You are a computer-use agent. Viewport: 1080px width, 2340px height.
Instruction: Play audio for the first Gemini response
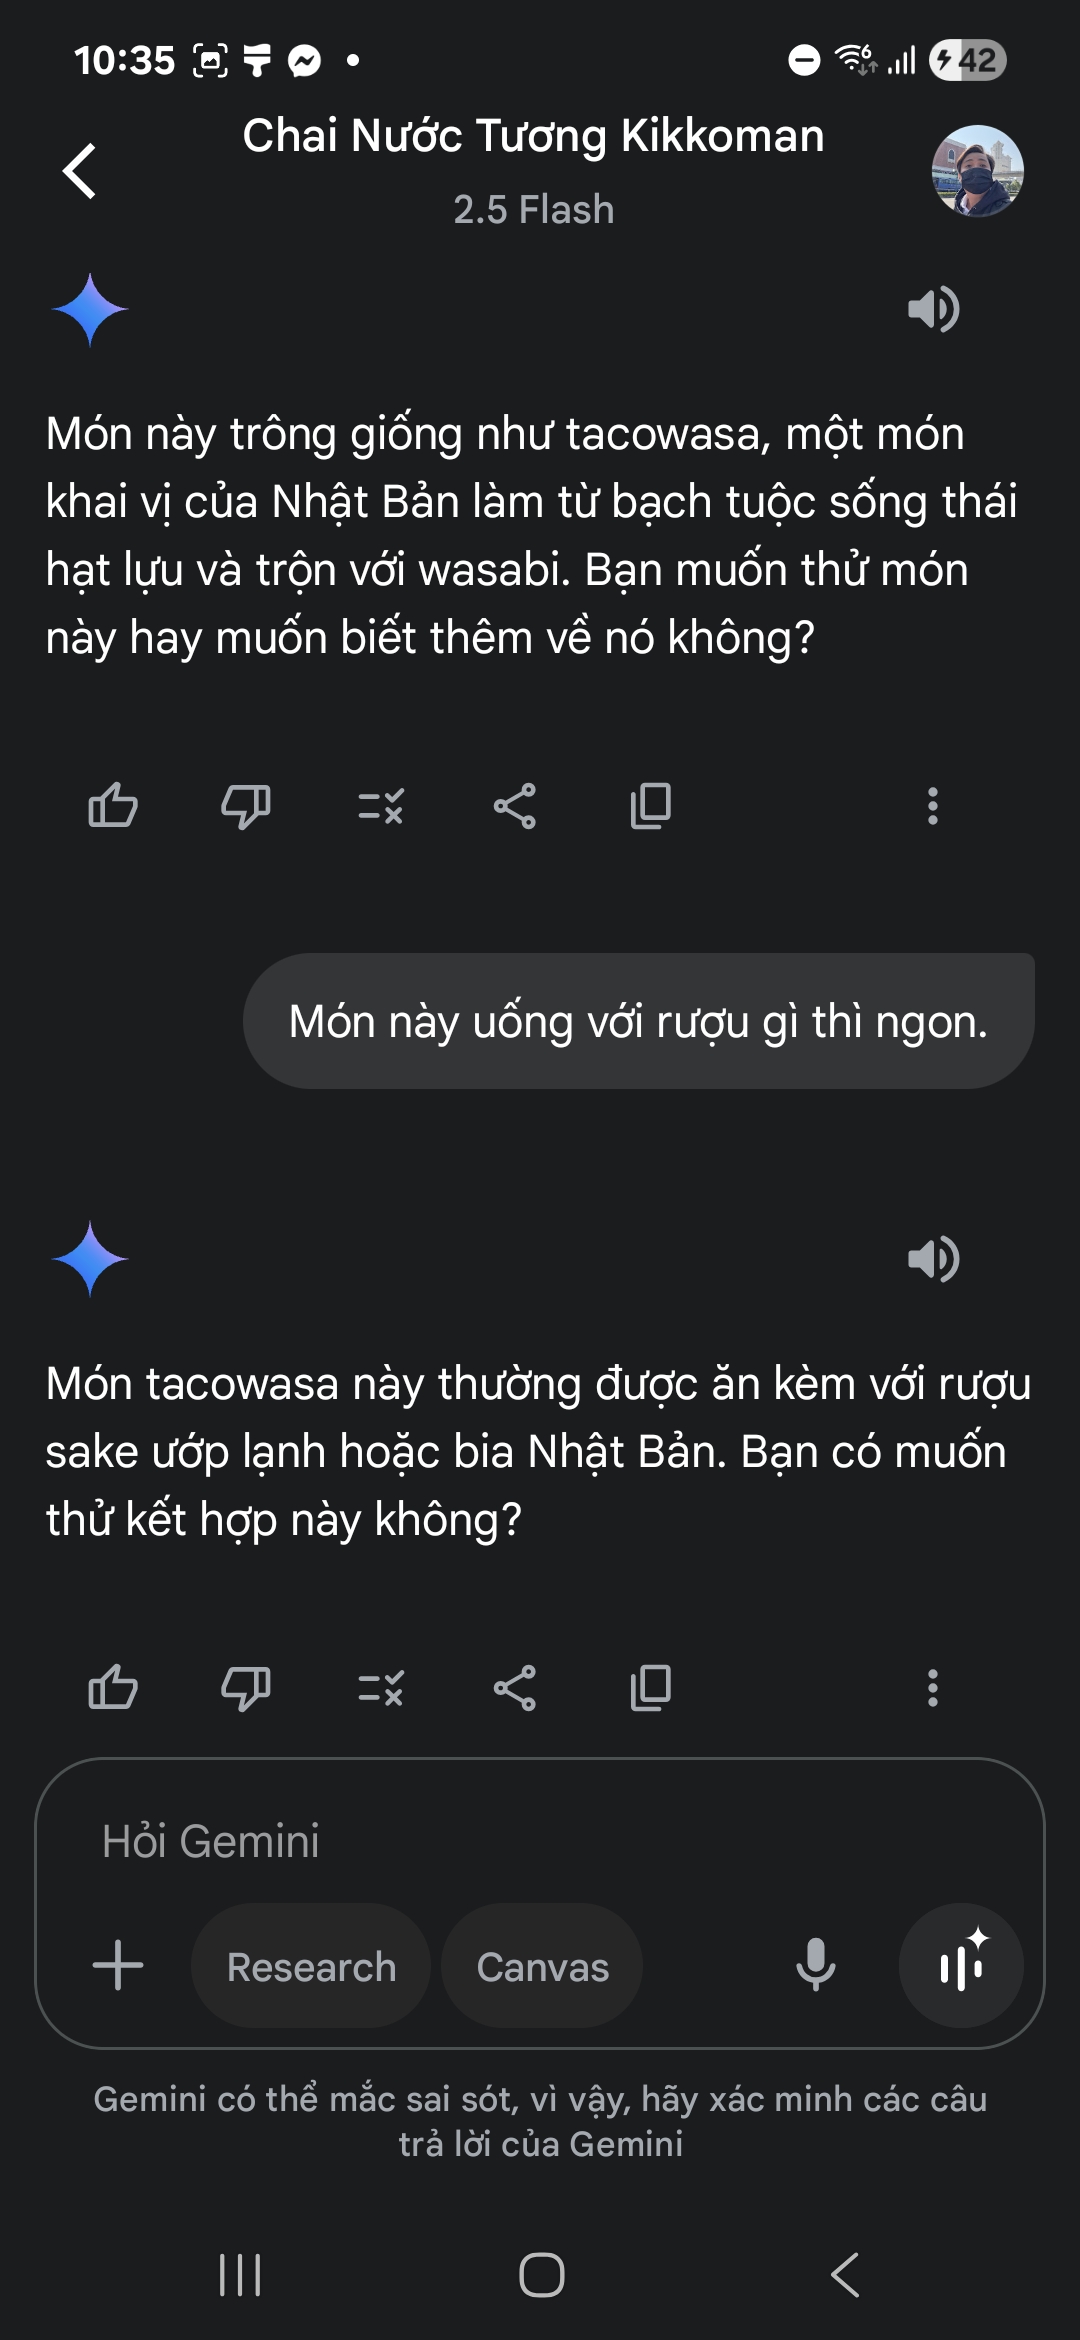(933, 309)
